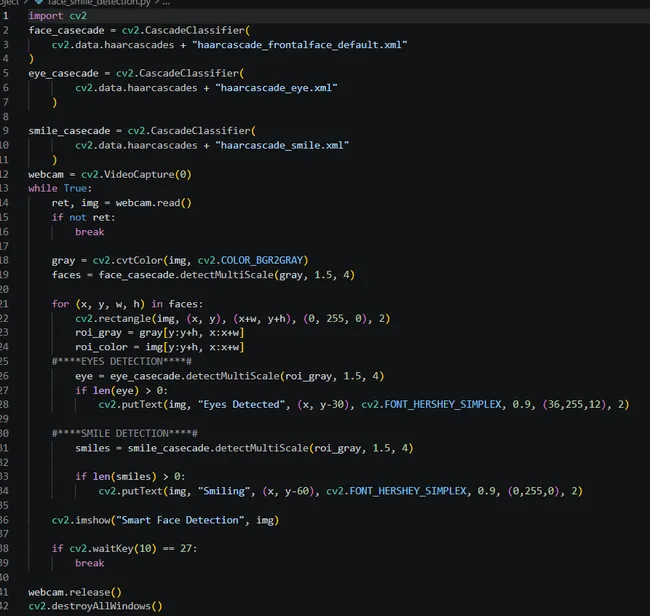Click line number 13 gutter area

coord(4,188)
